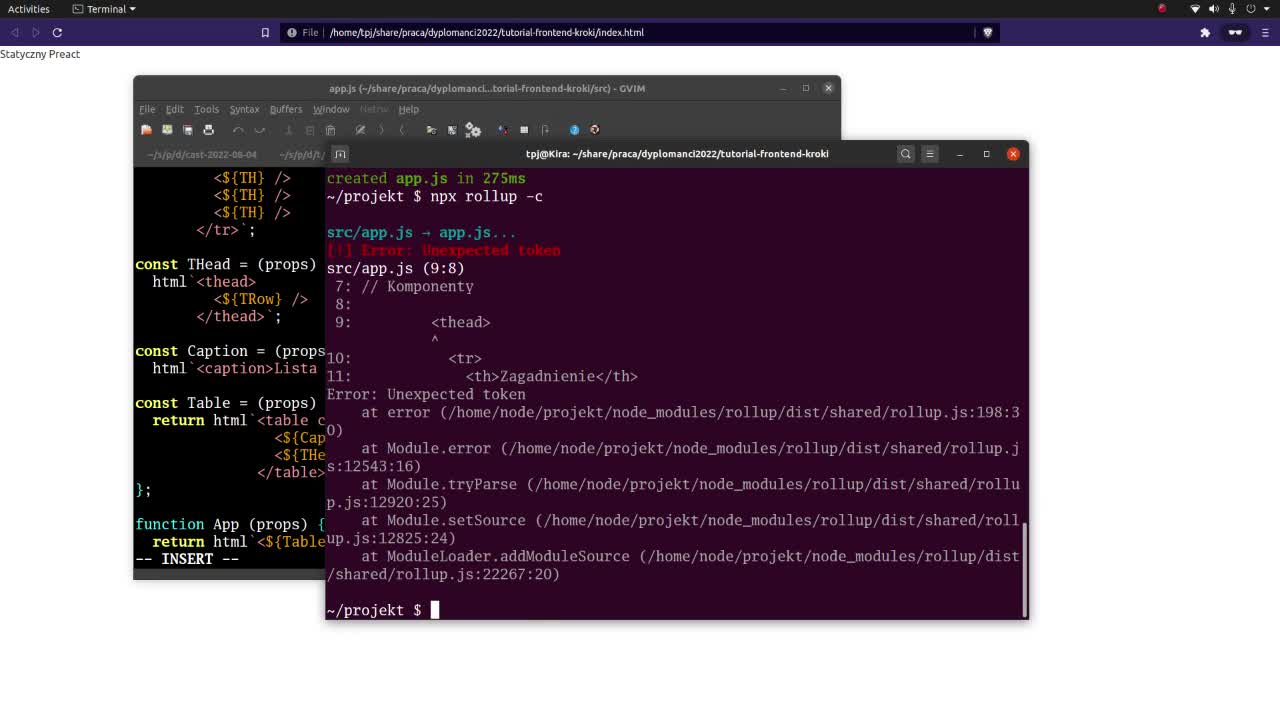The width and height of the screenshot is (1280, 720).
Task: Click the 'Statyczny Preact' page text
Action: [40, 54]
